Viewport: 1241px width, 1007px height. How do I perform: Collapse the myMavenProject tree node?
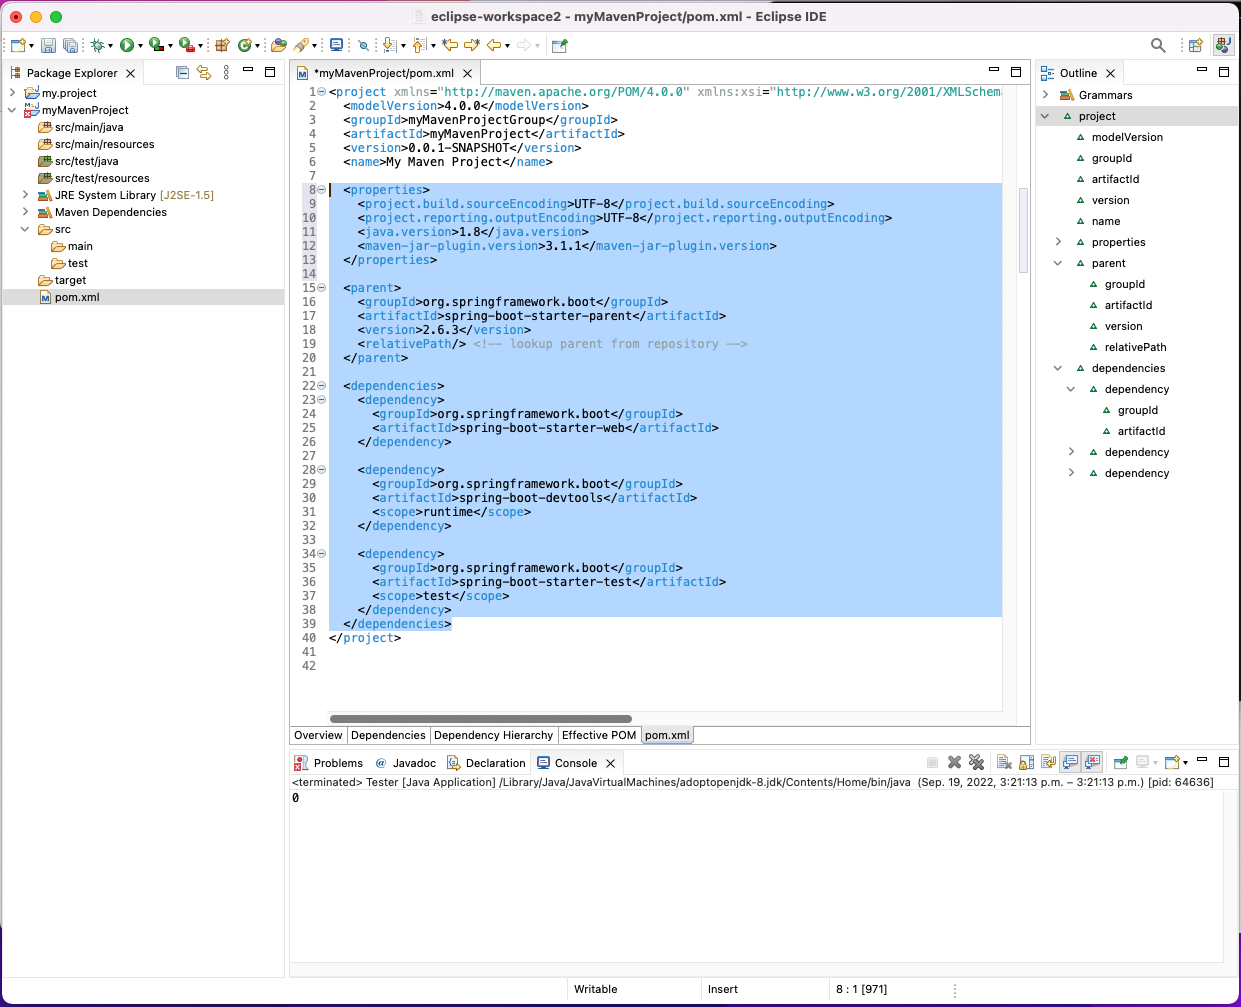tap(12, 110)
